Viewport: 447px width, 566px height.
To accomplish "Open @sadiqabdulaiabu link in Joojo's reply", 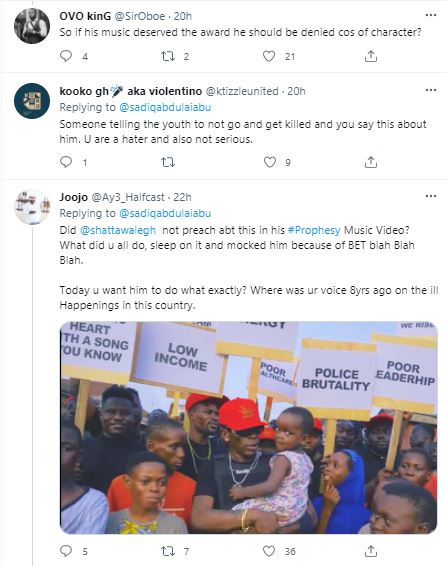I will (x=165, y=213).
